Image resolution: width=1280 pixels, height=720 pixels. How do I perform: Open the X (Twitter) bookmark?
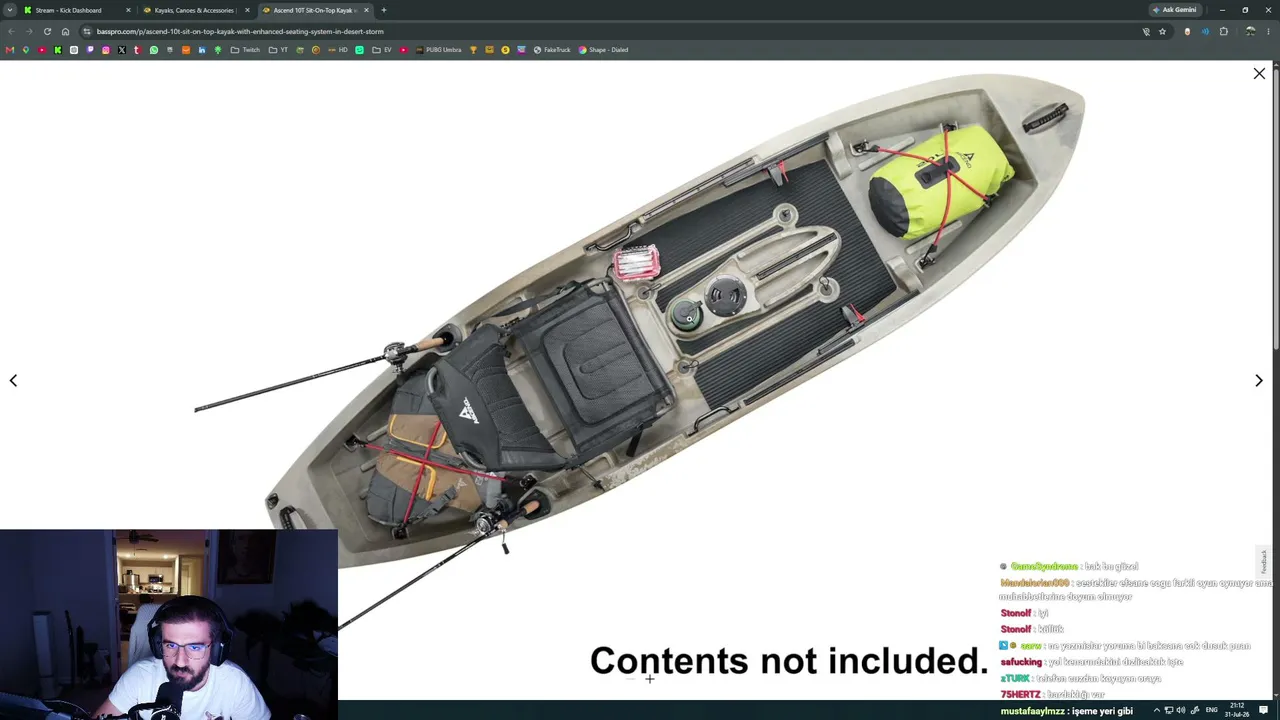122,50
